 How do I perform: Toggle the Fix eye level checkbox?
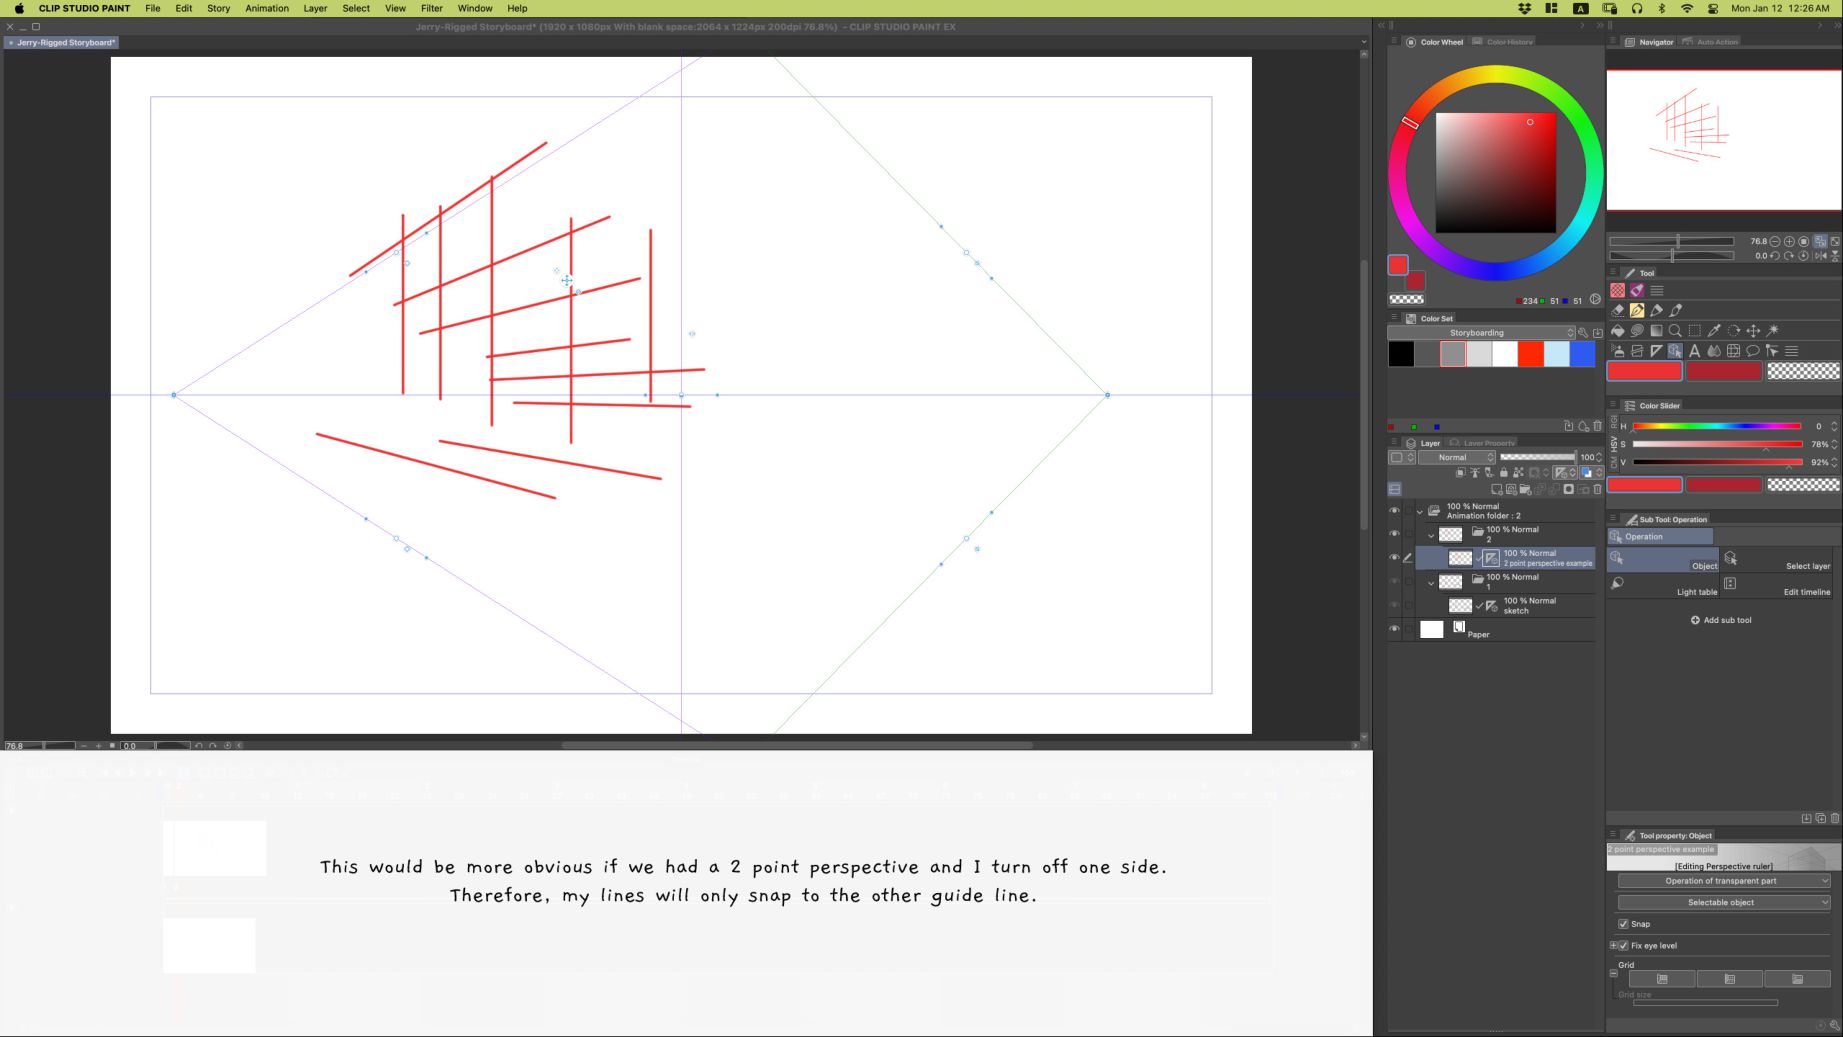tap(1623, 945)
